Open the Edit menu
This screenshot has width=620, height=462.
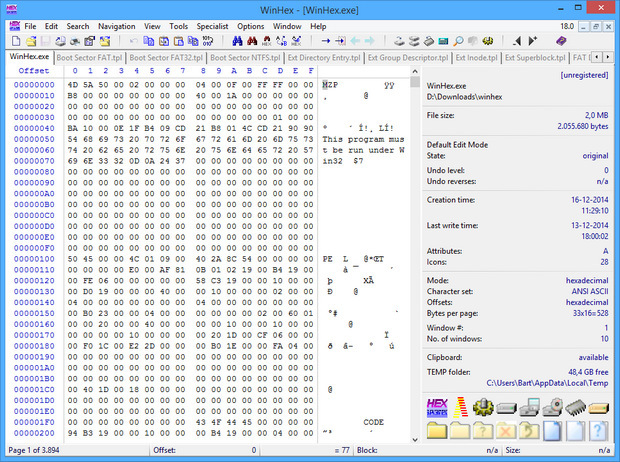pyautogui.click(x=51, y=26)
